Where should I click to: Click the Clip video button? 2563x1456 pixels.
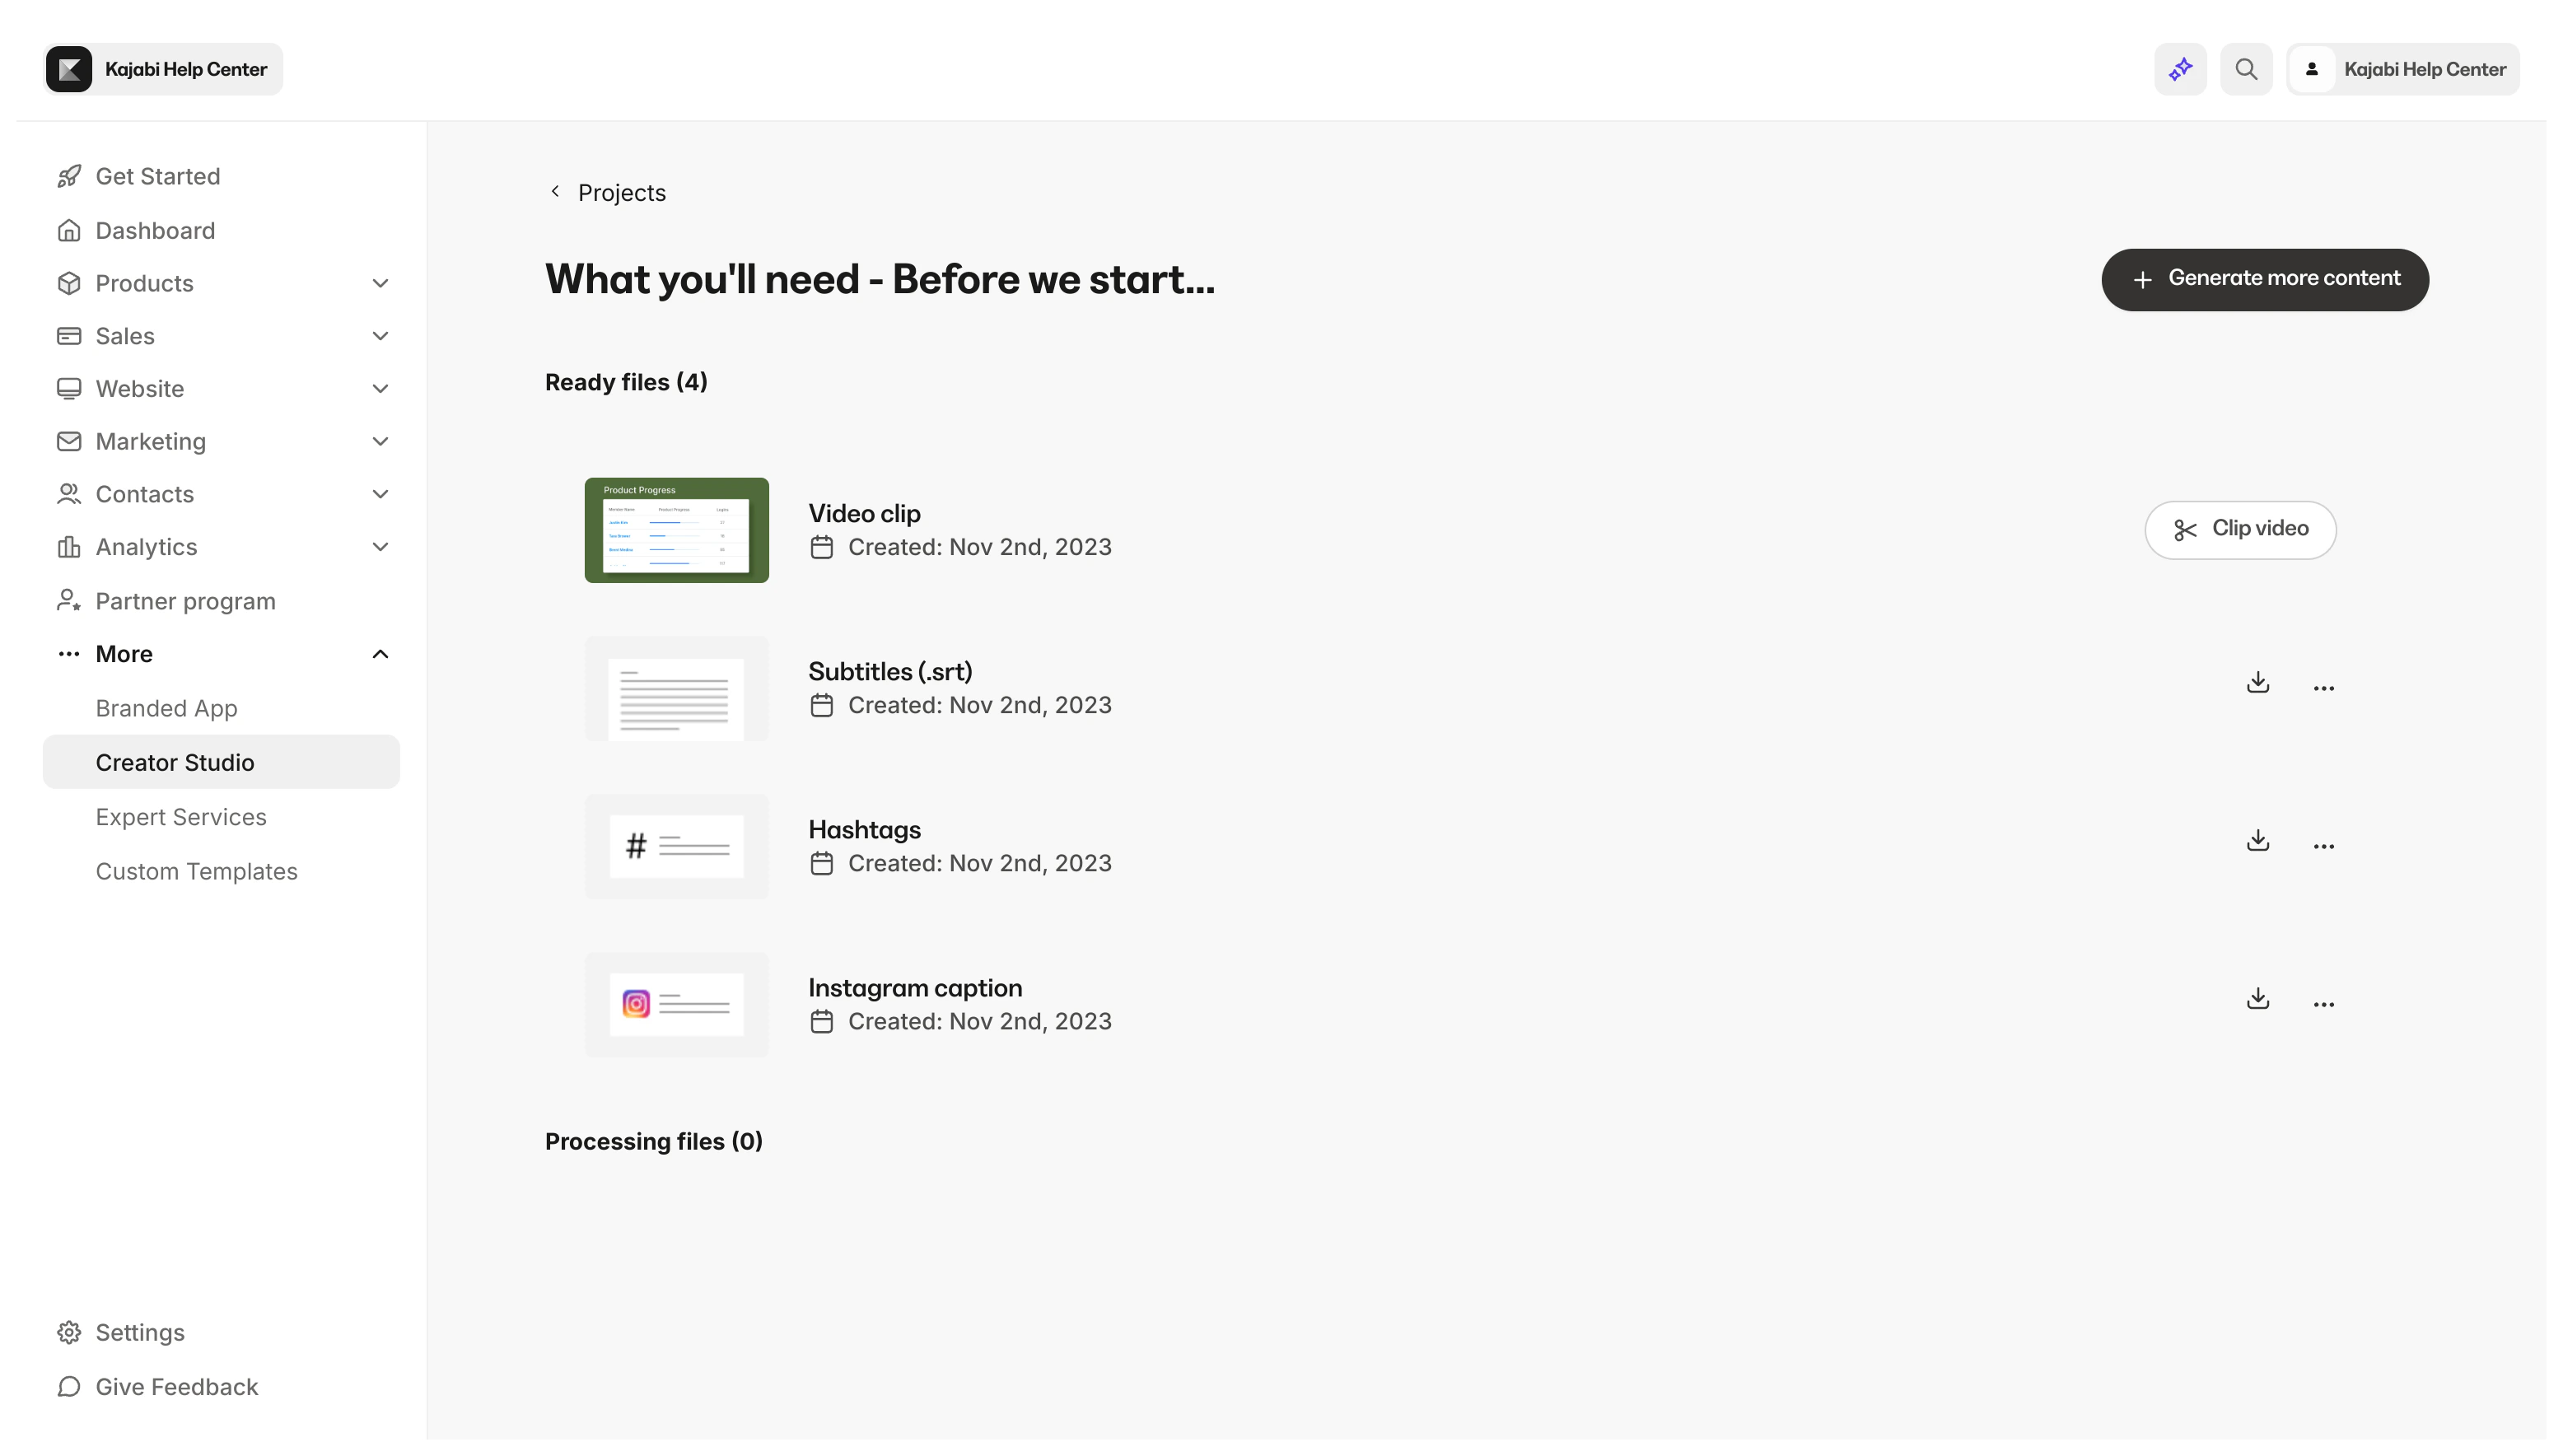(2241, 529)
